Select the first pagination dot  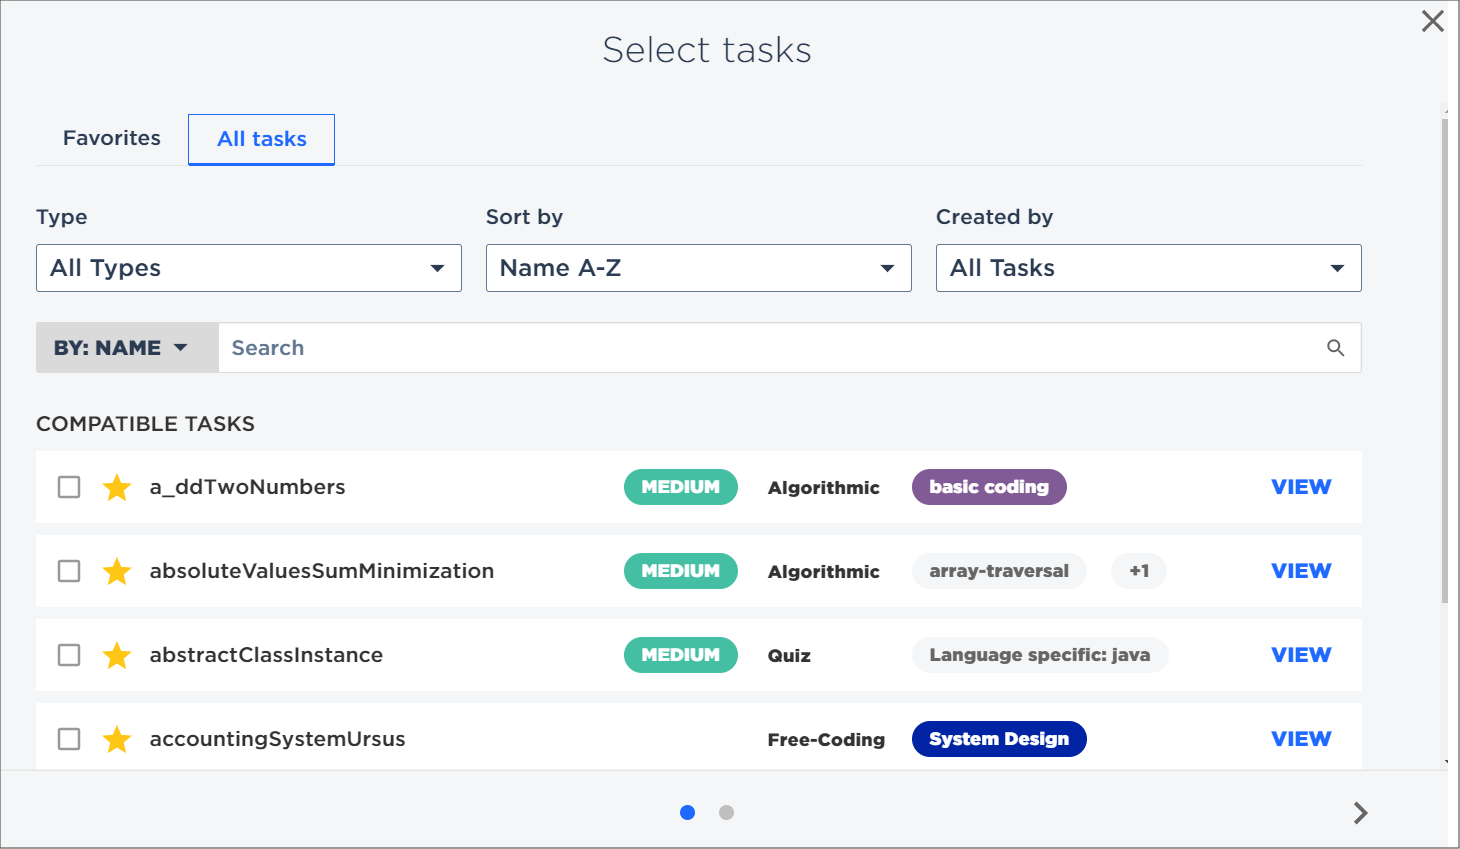point(687,812)
